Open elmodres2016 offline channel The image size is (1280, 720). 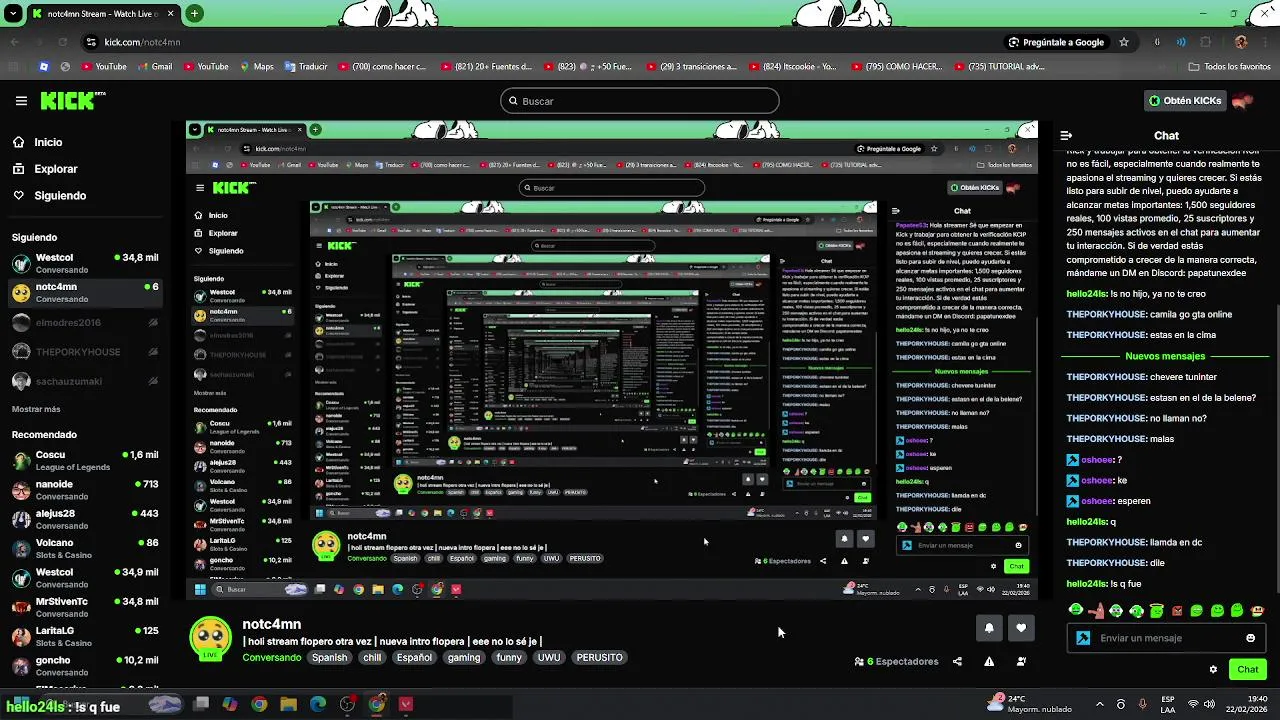(85, 323)
